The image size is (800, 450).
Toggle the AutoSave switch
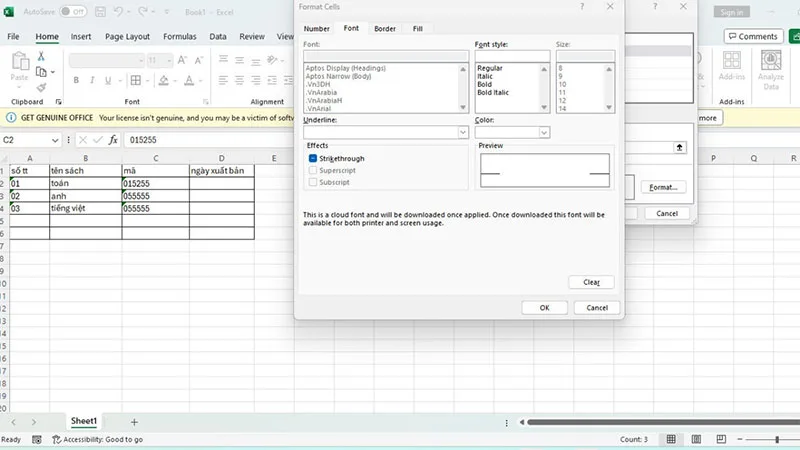pos(73,12)
